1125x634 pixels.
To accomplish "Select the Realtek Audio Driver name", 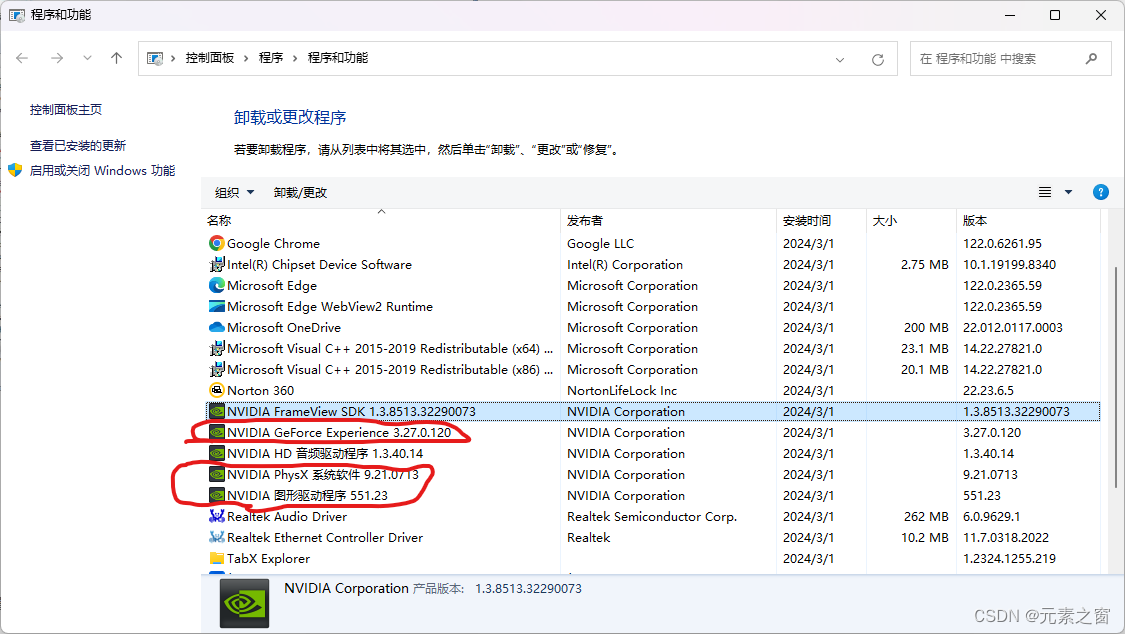I will (287, 516).
